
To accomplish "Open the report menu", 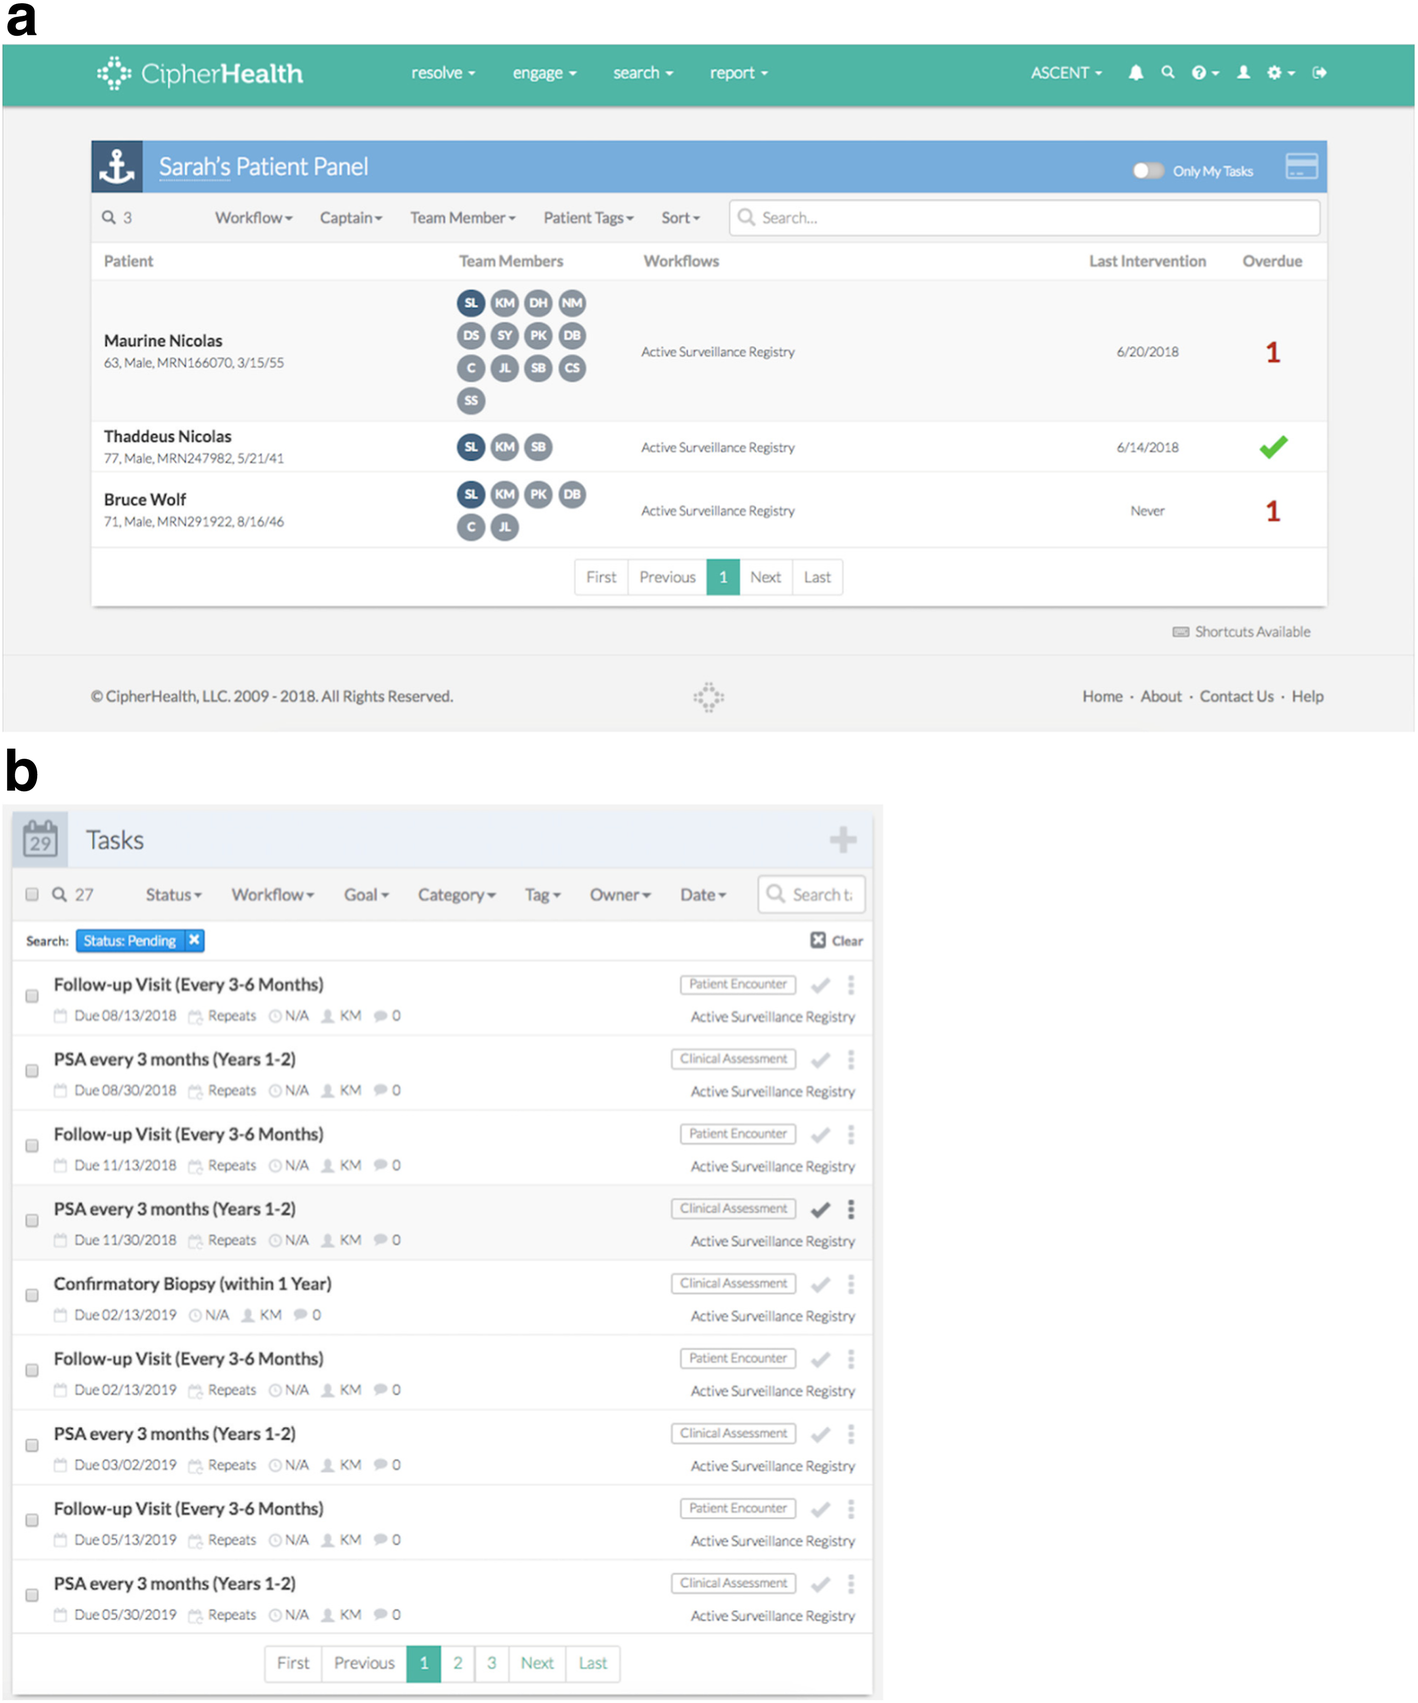I will click(x=739, y=73).
